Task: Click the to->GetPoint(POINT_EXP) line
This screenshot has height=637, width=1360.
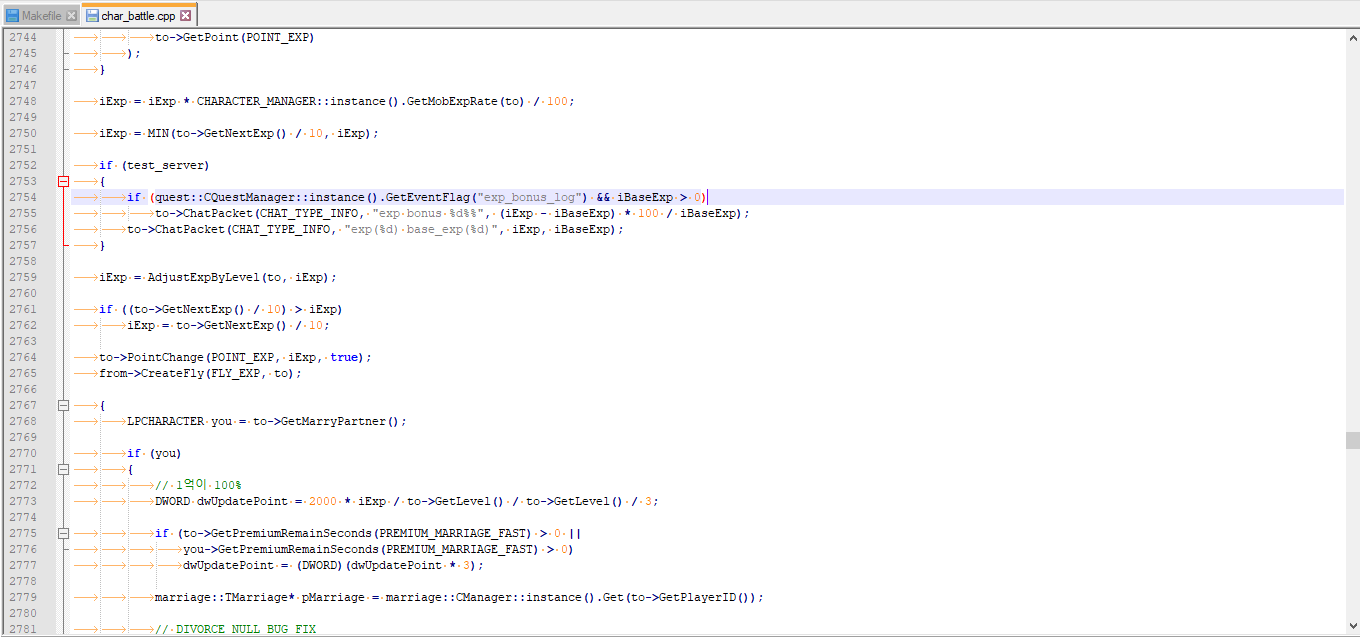Action: pyautogui.click(x=234, y=37)
